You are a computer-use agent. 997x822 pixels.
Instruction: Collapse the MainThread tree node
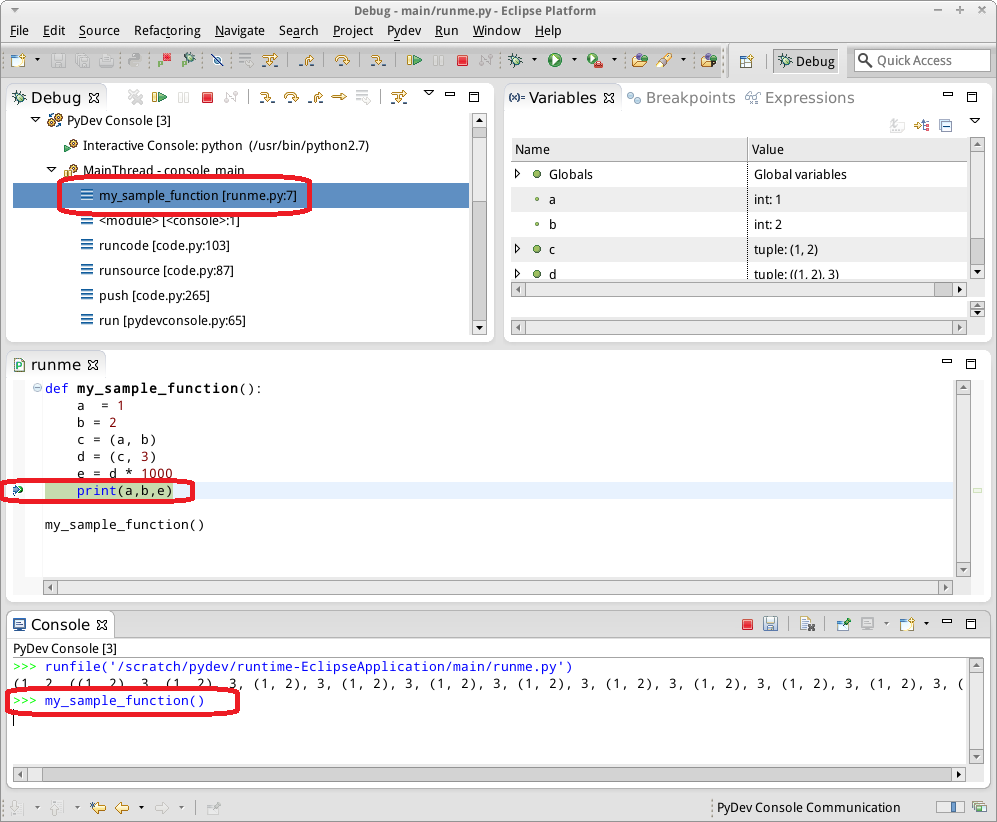pyautogui.click(x=52, y=170)
